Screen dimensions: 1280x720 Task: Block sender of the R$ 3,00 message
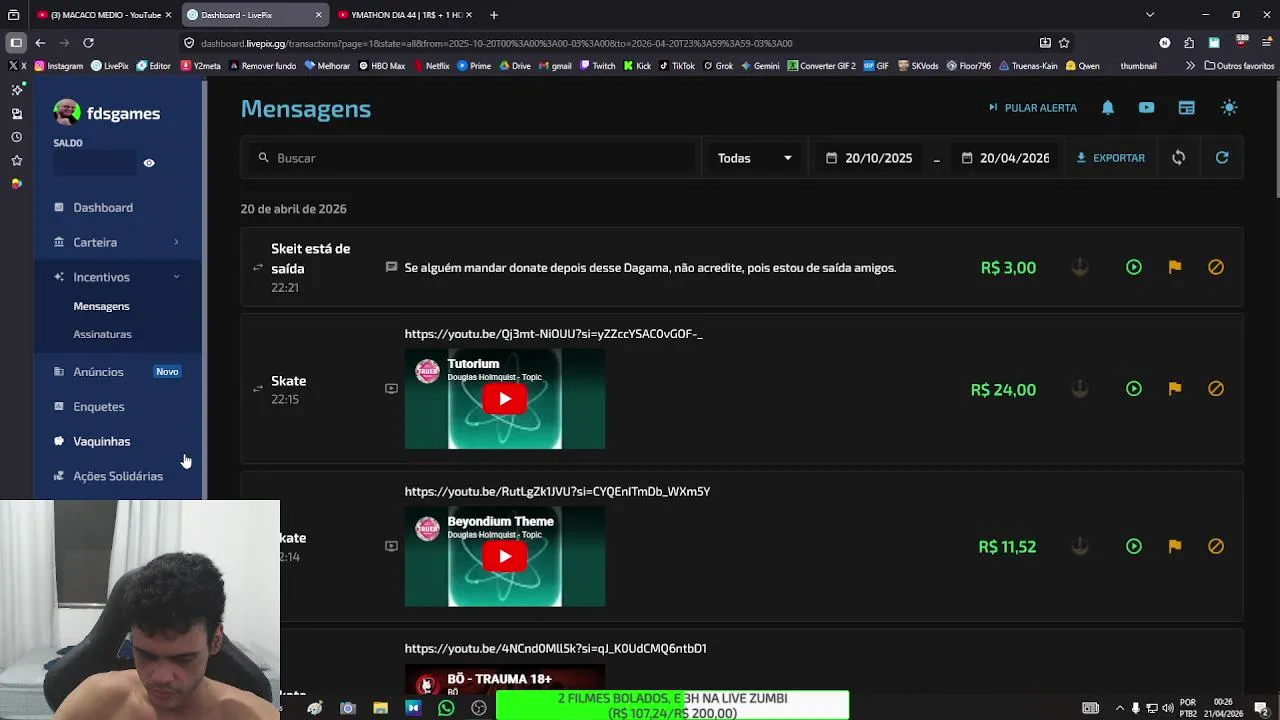coord(1216,268)
